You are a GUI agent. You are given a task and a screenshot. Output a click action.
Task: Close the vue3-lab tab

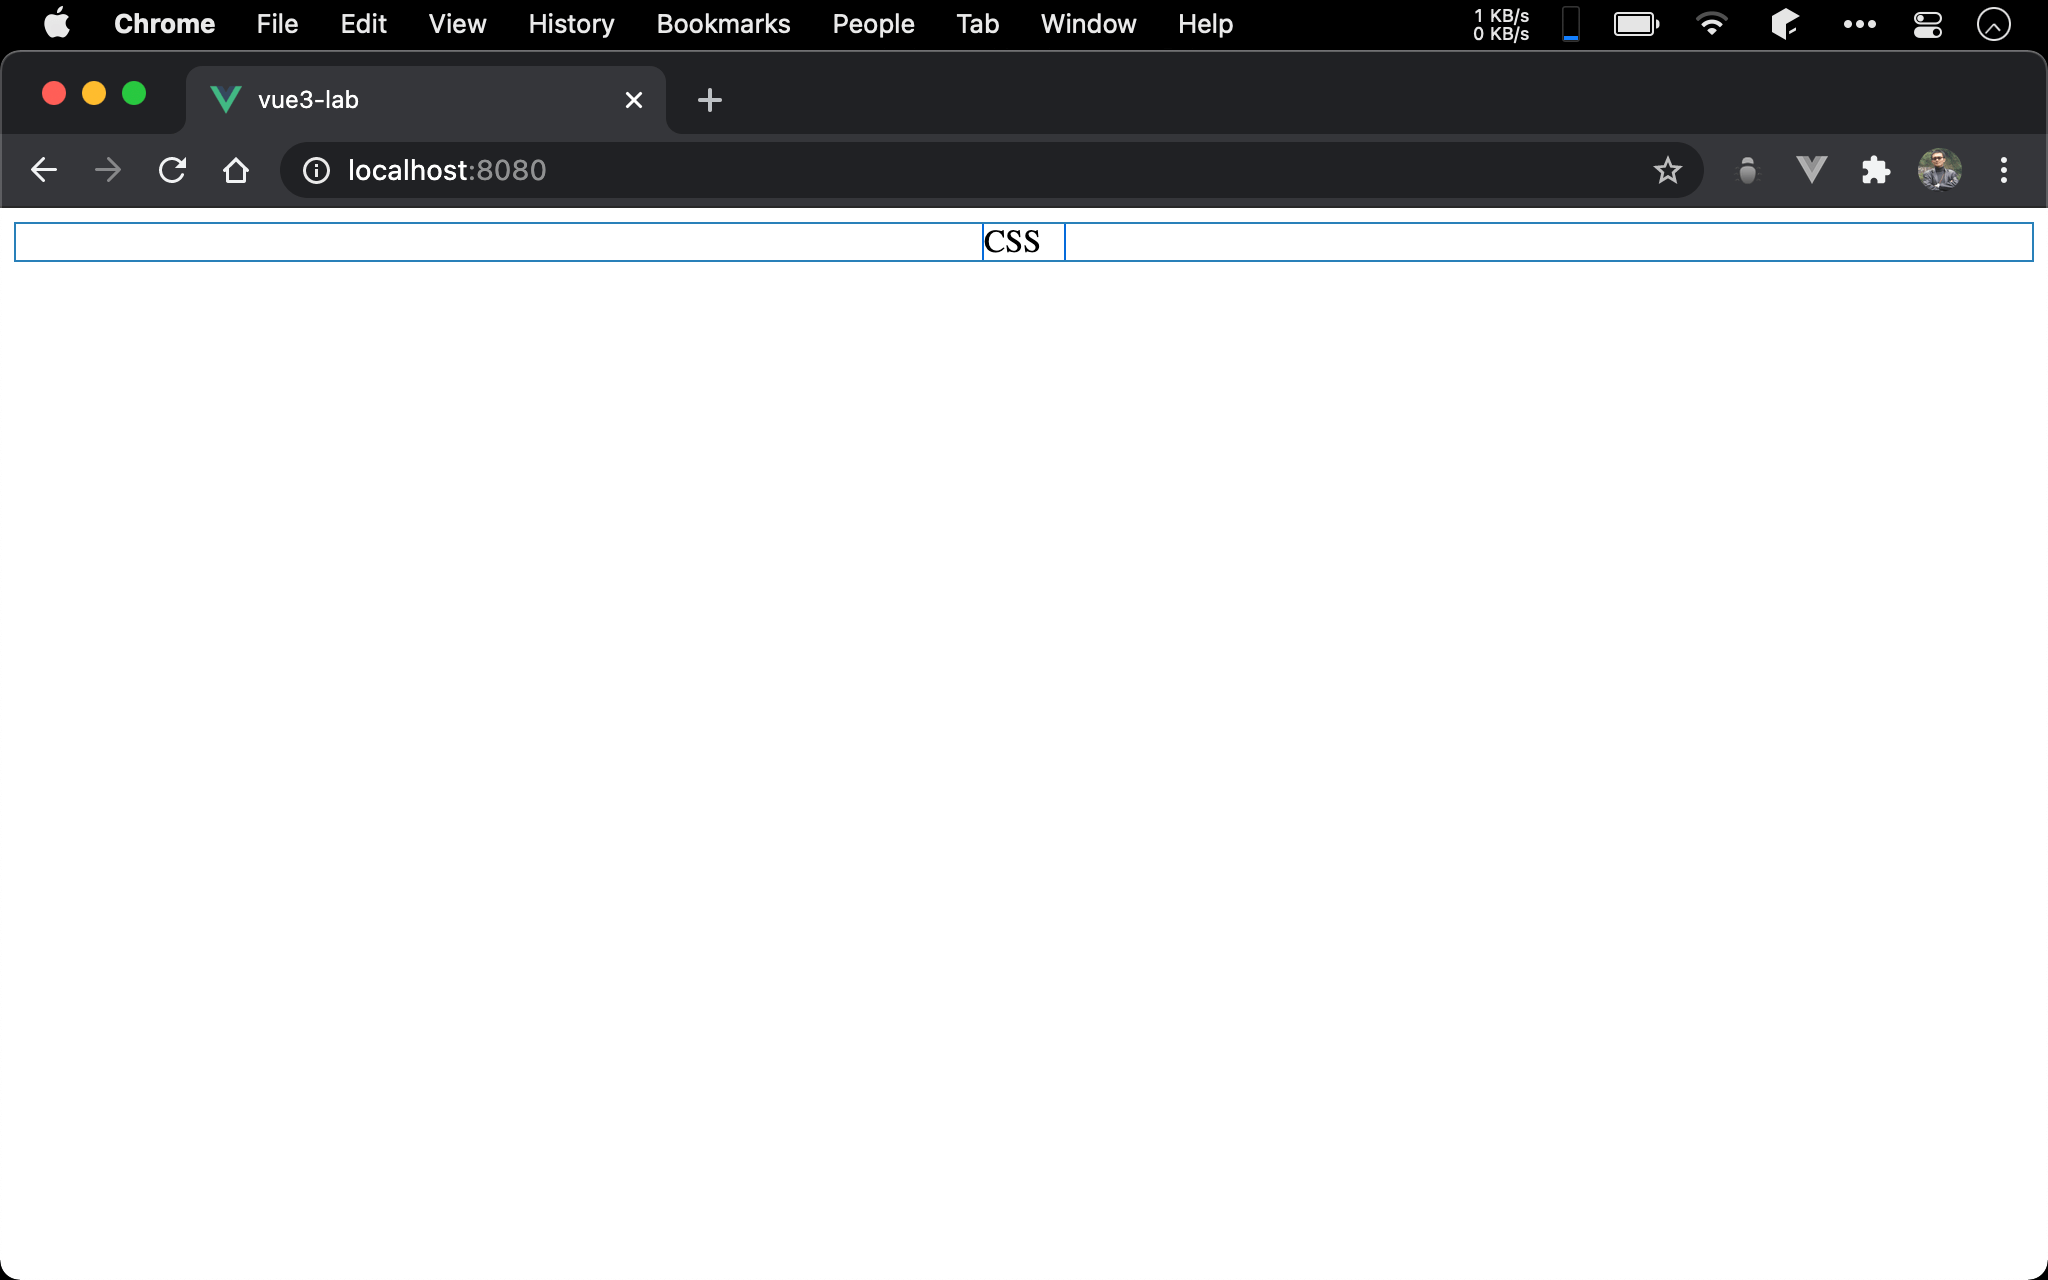point(633,100)
